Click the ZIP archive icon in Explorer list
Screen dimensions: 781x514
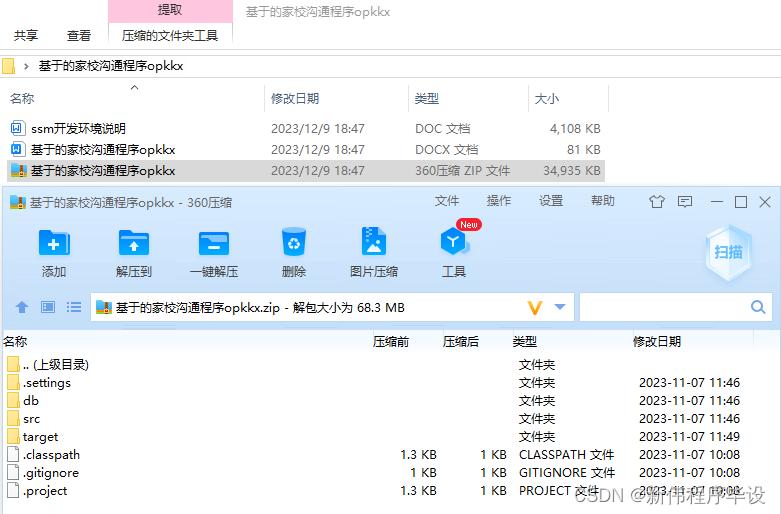tap(18, 170)
